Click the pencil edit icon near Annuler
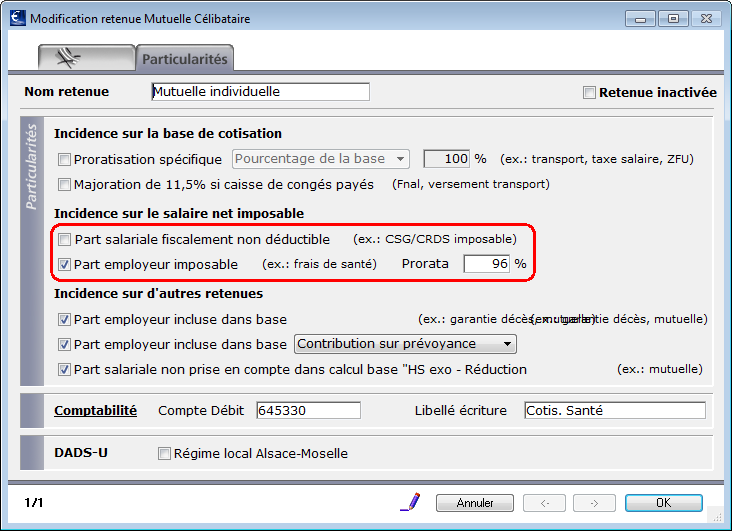Viewport: 732px width, 531px height. [410, 502]
